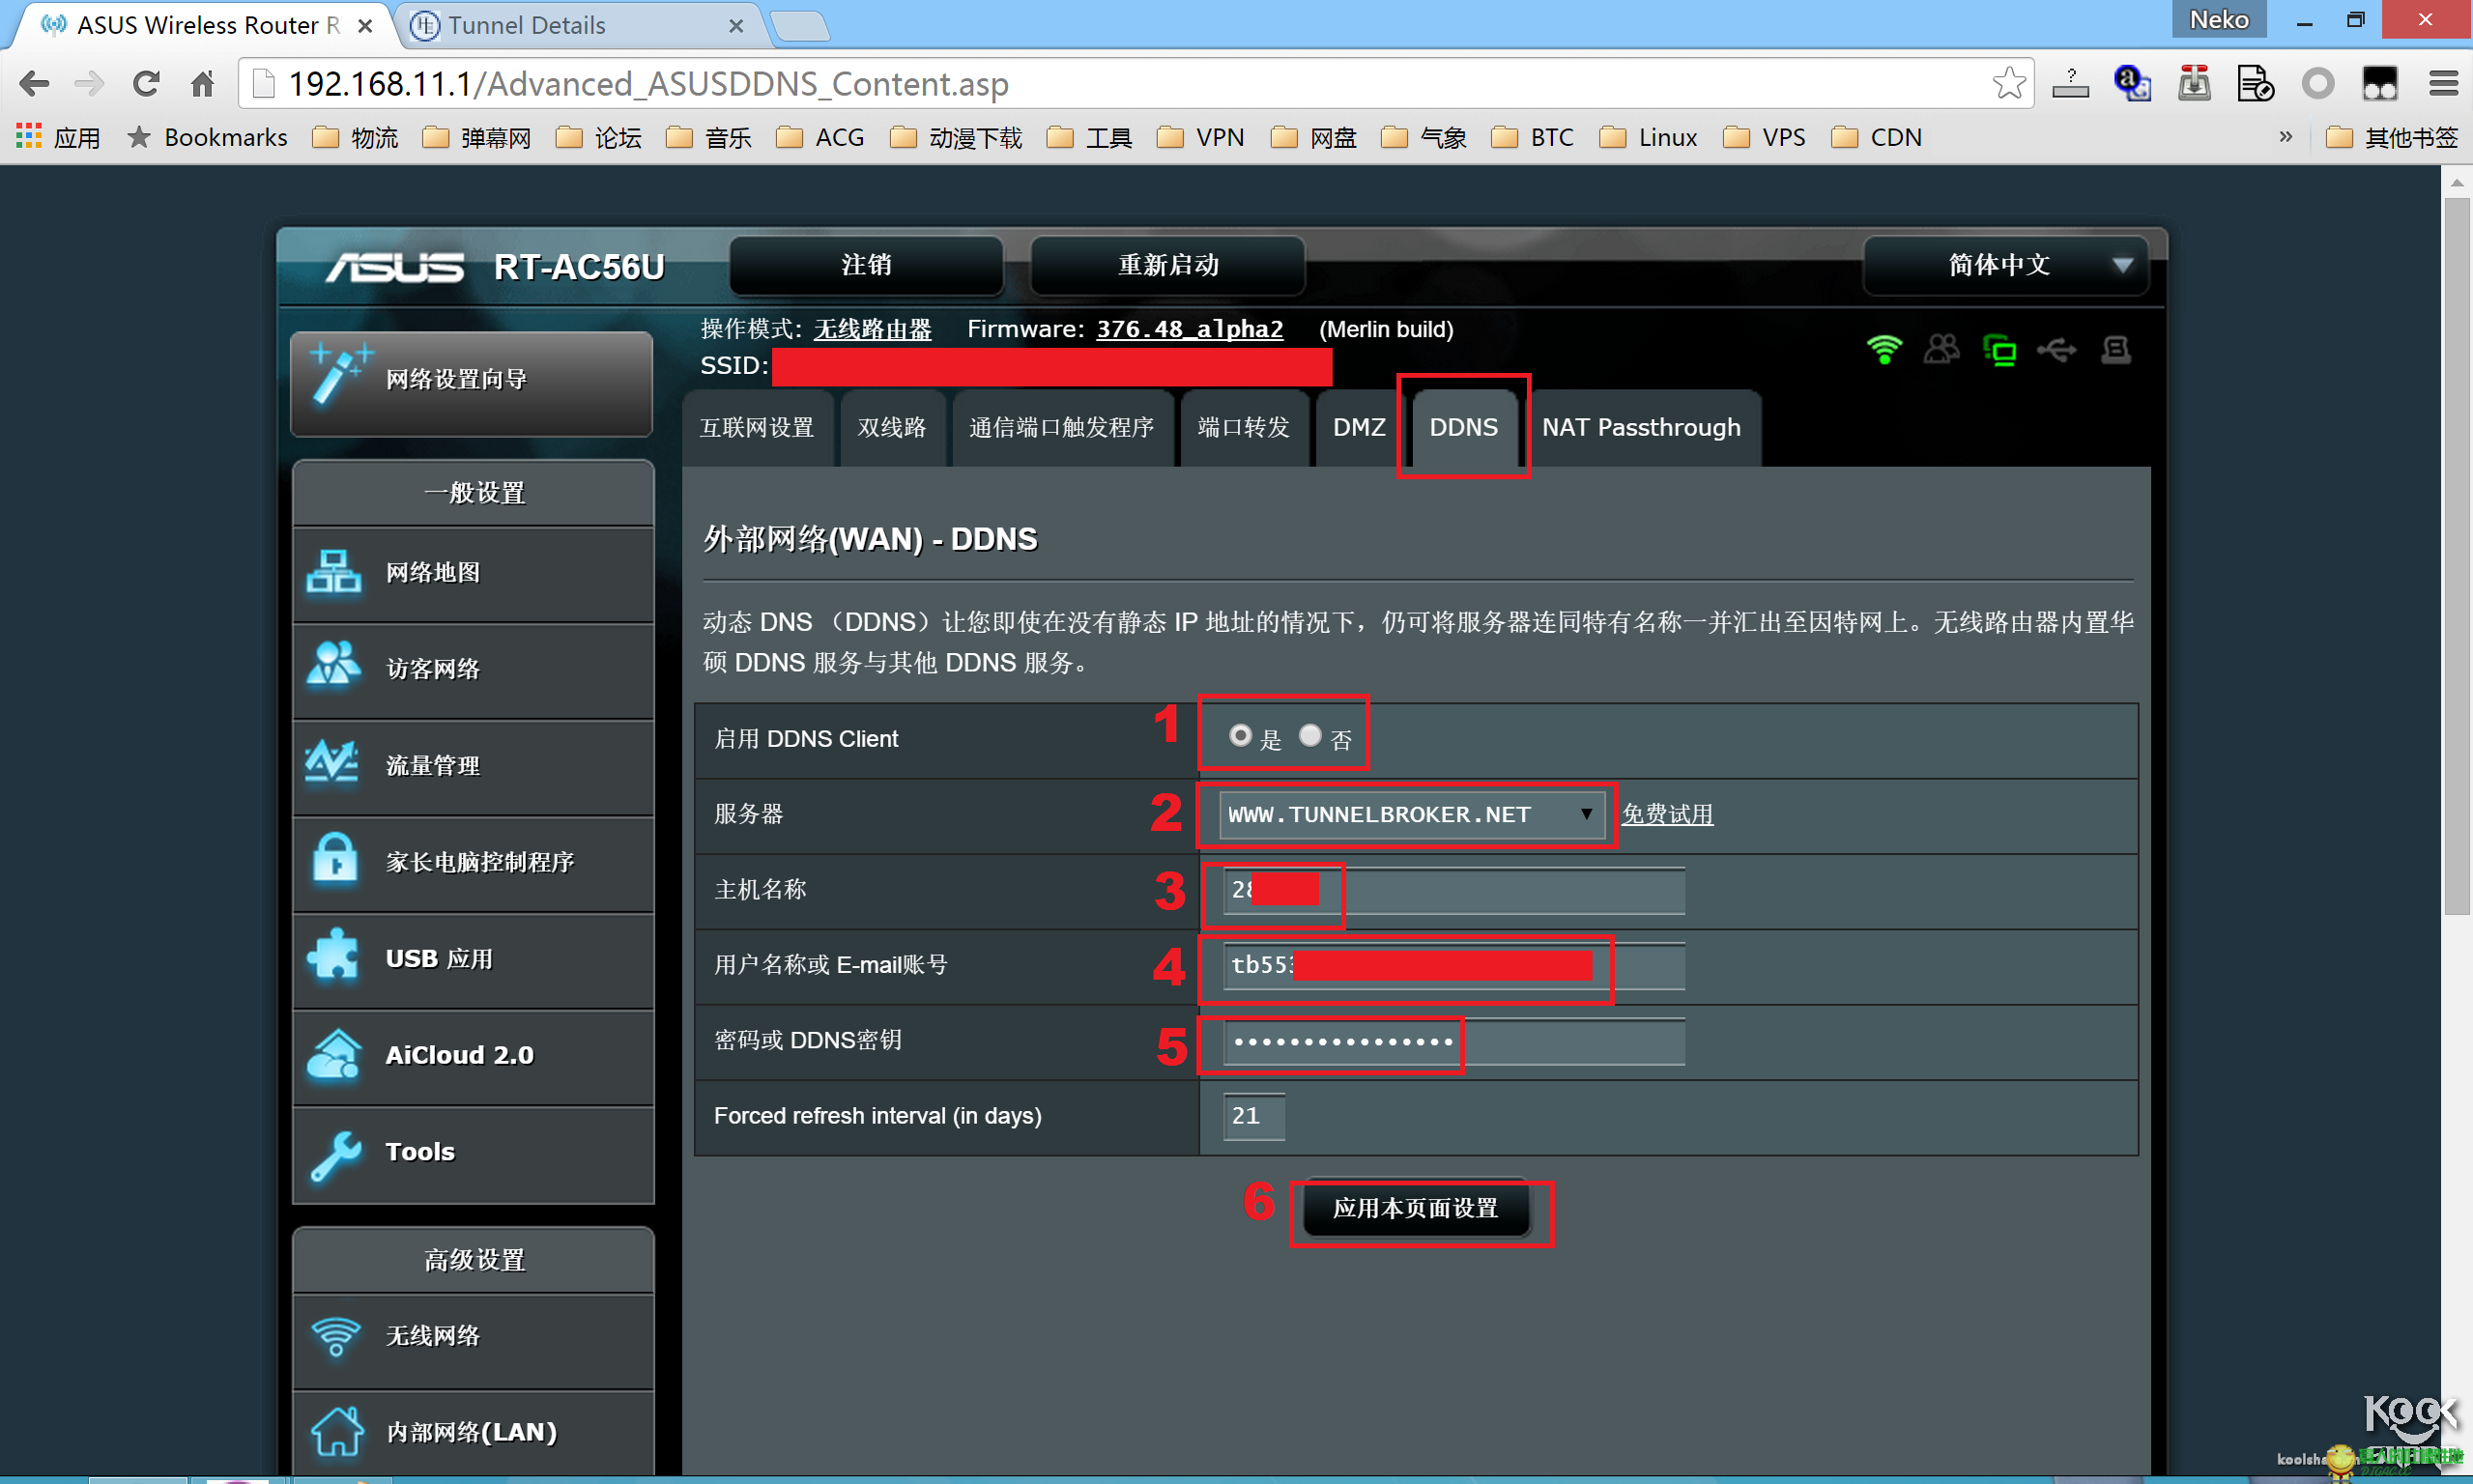The height and width of the screenshot is (1484, 2473).
Task: Click 注销 logout button
Action: coord(866,265)
